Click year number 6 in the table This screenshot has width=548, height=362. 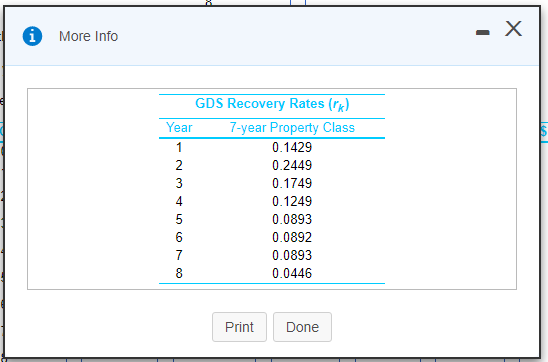coord(179,237)
